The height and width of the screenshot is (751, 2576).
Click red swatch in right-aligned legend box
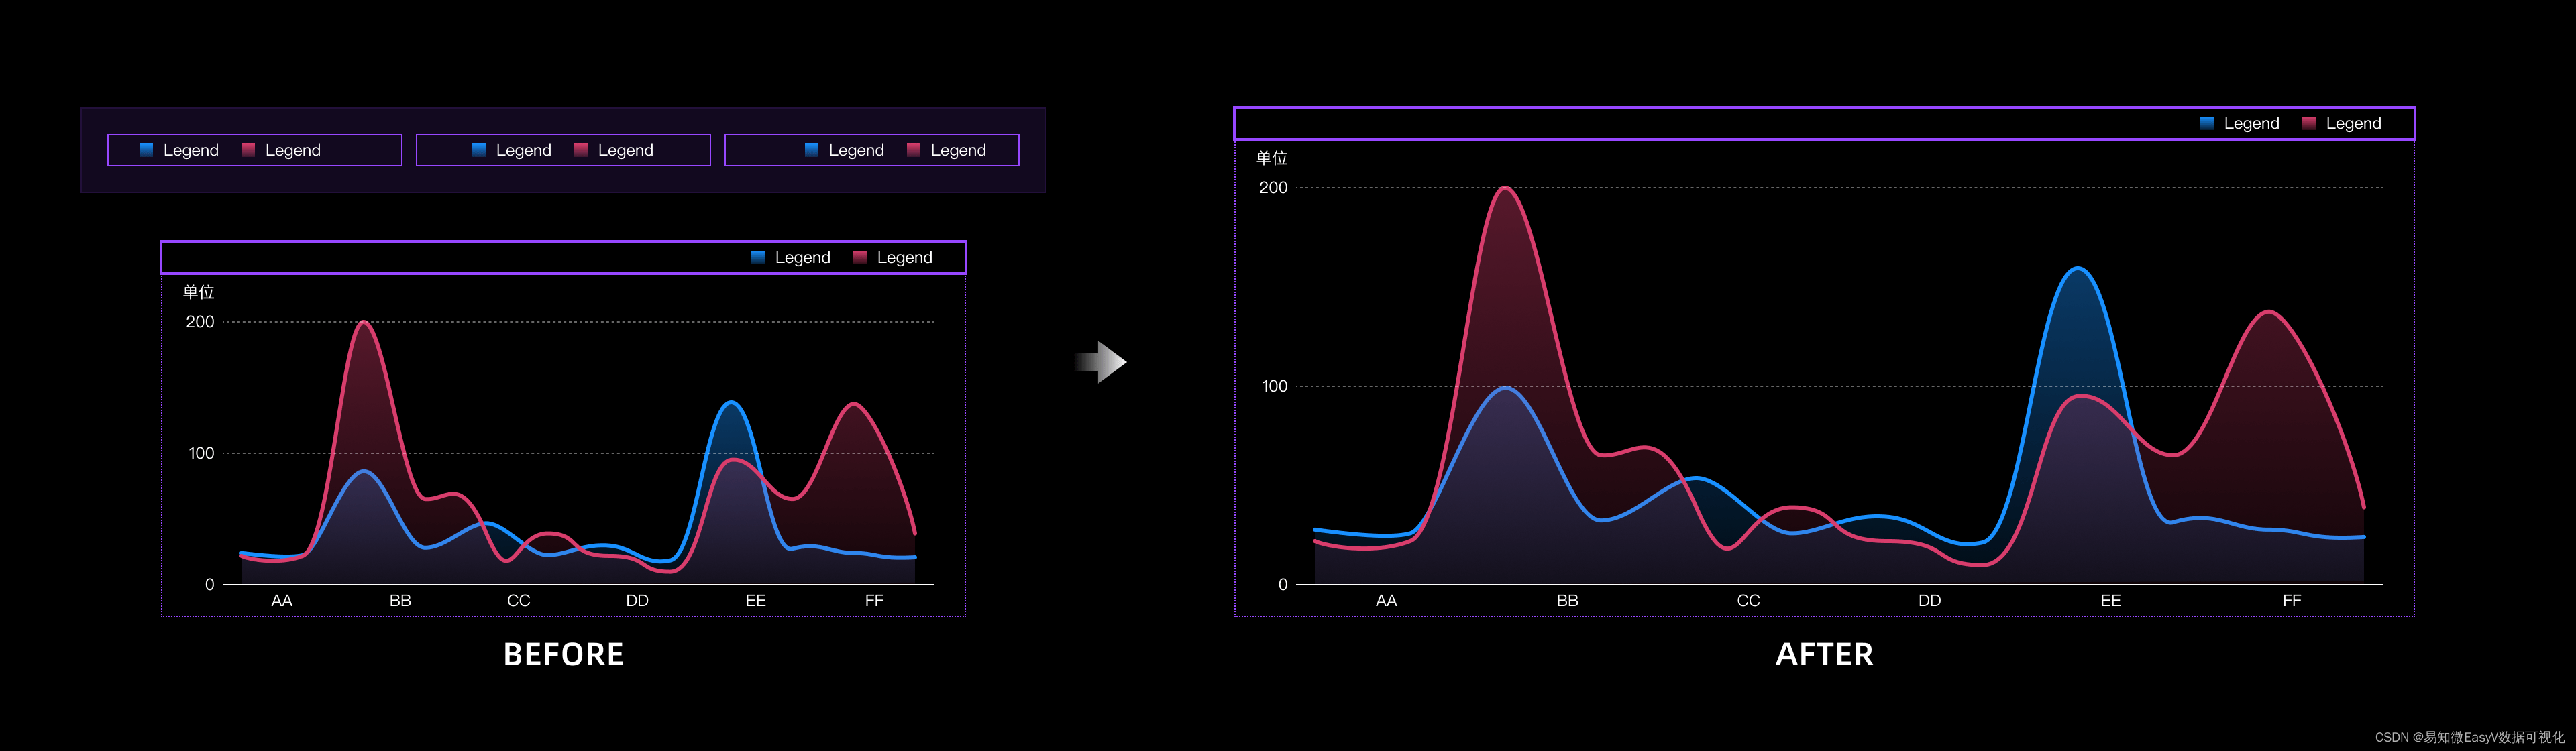(x=914, y=150)
